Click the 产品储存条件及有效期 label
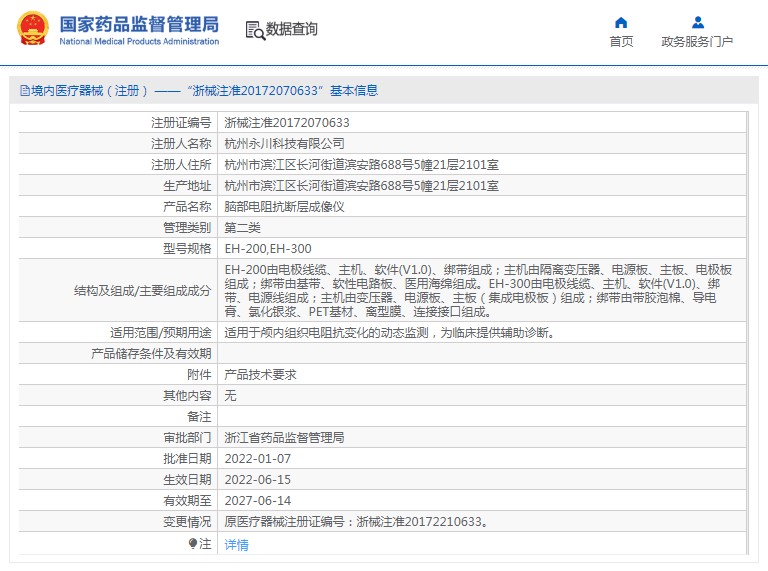Screen dimensions: 768x571 pyautogui.click(x=151, y=354)
